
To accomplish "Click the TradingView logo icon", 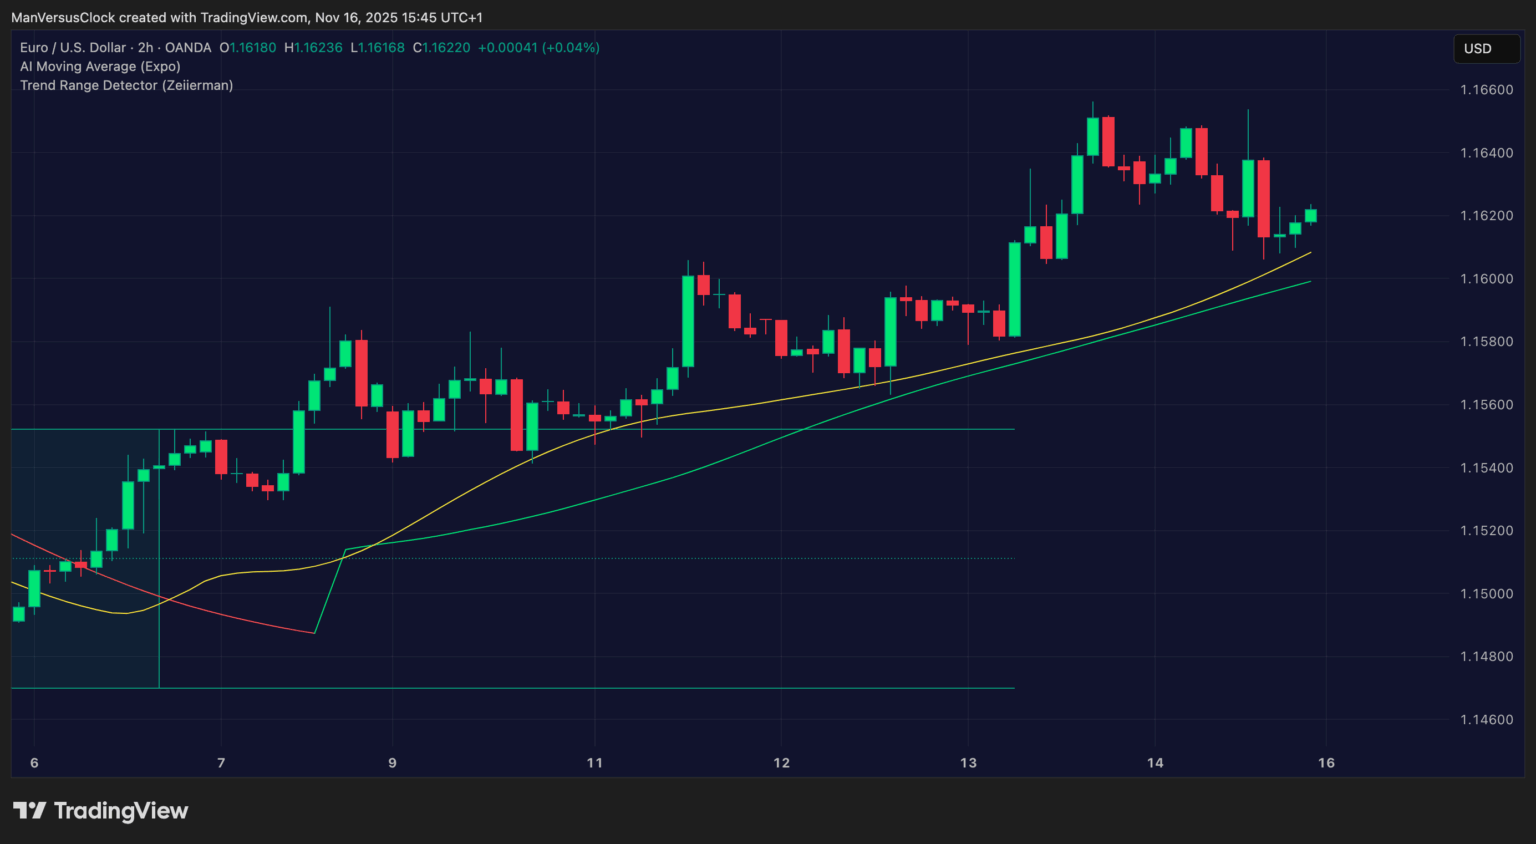I will [x=32, y=810].
